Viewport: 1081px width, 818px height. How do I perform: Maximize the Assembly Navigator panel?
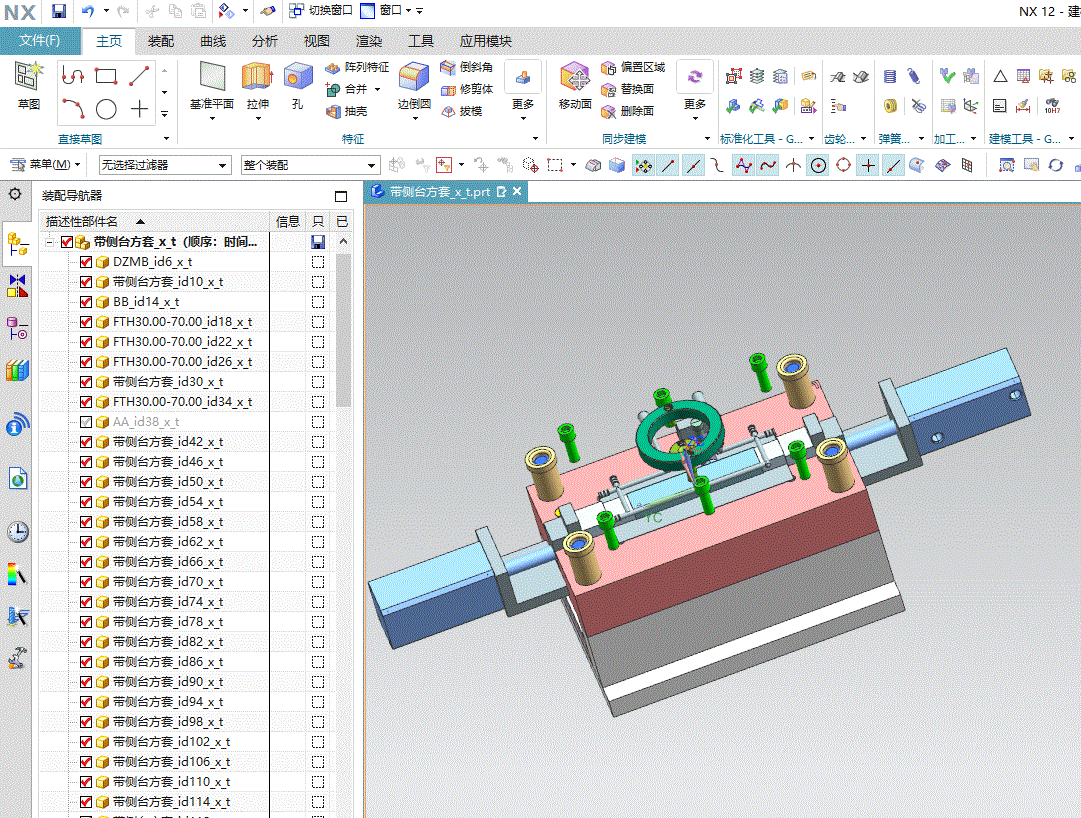click(x=341, y=196)
